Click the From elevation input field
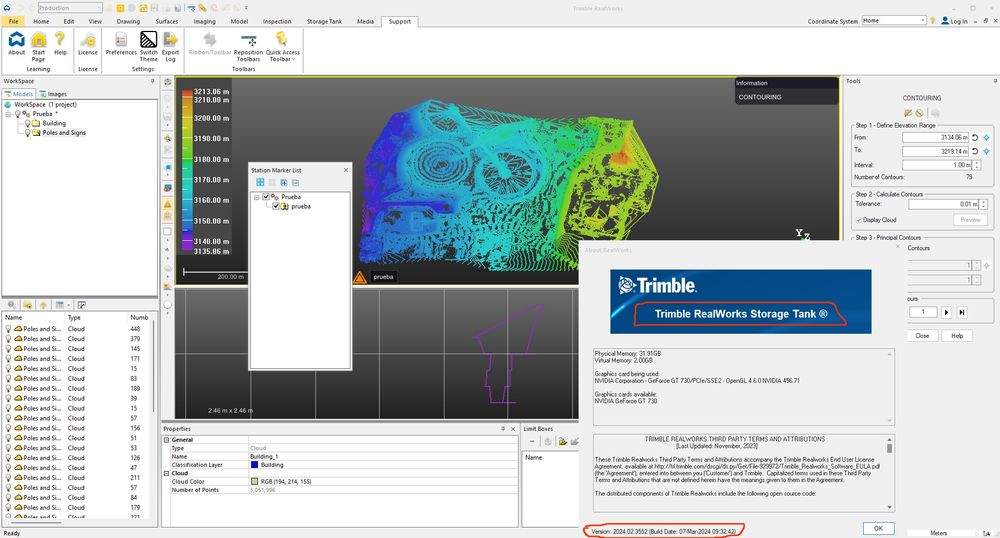Image resolution: width=1000 pixels, height=538 pixels. [x=936, y=138]
